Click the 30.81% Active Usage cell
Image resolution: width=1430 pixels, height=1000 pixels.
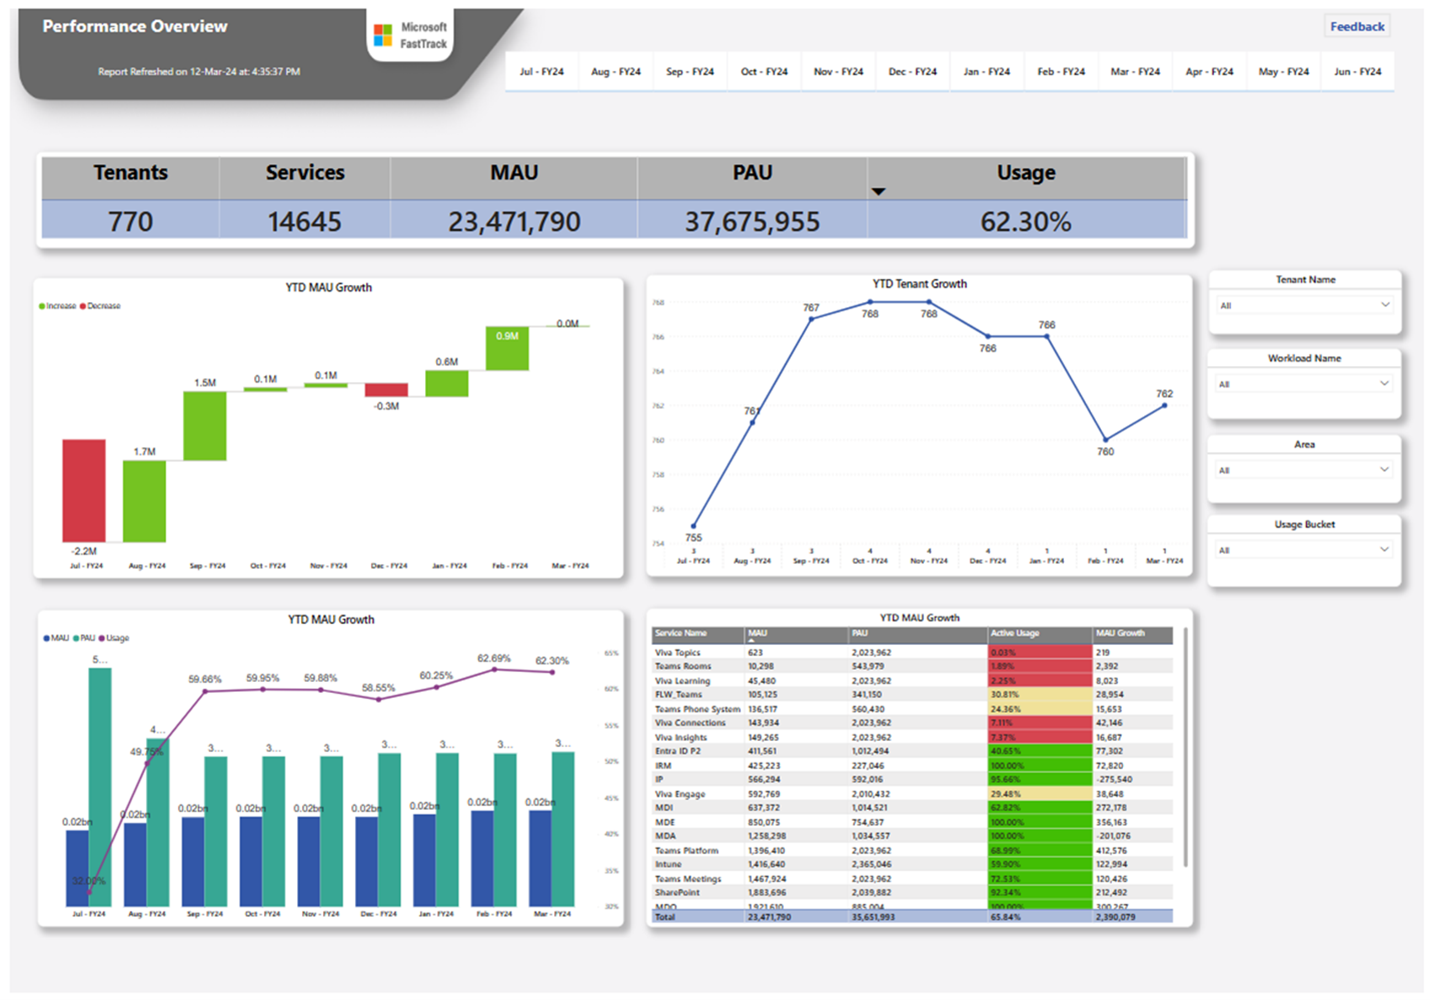(1040, 694)
